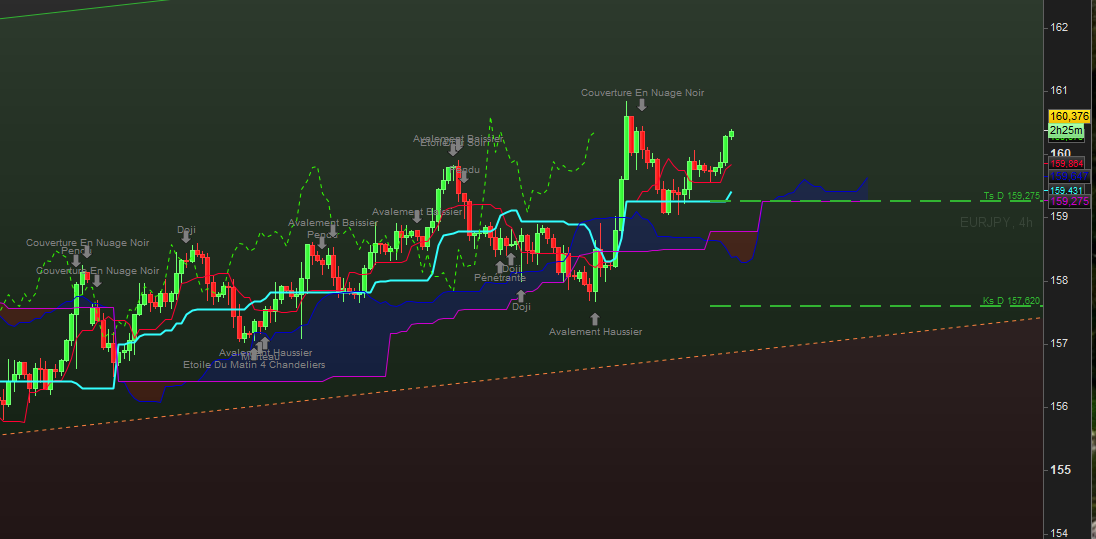Viewport: 1096px width, 539px height.
Task: Click the yellow 160,376 current price tag
Action: tap(1069, 115)
